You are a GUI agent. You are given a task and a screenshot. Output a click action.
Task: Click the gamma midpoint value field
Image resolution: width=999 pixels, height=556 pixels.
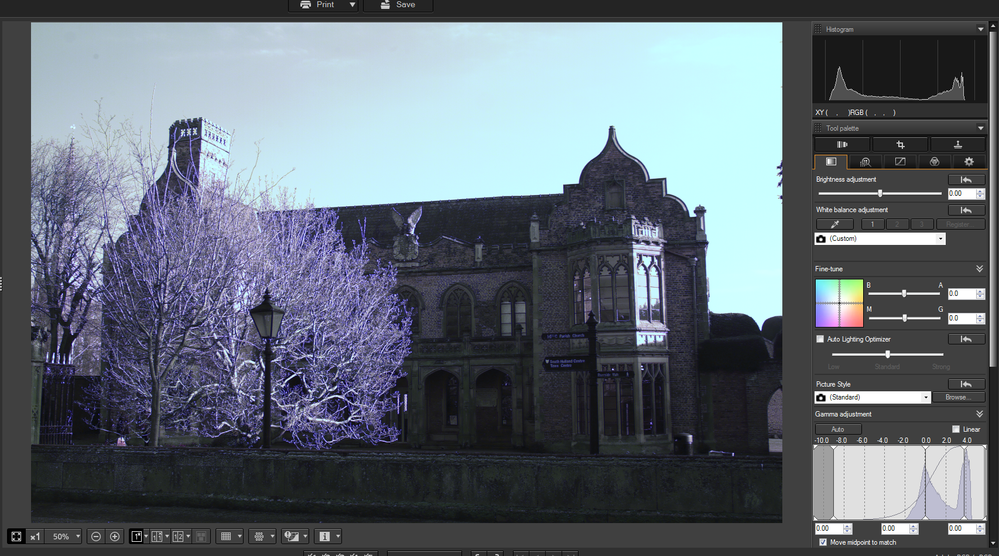click(x=895, y=529)
